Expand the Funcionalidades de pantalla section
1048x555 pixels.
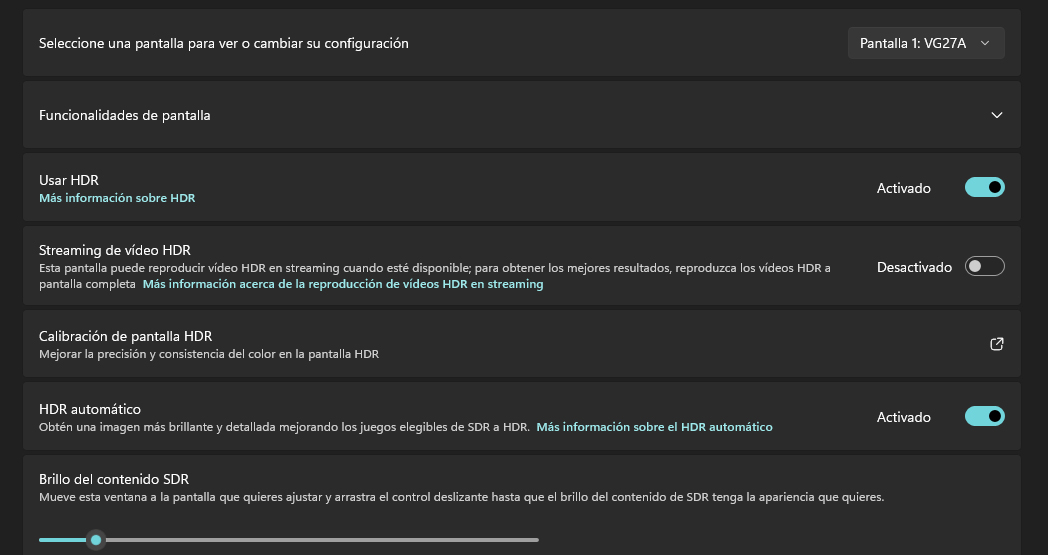click(x=997, y=115)
